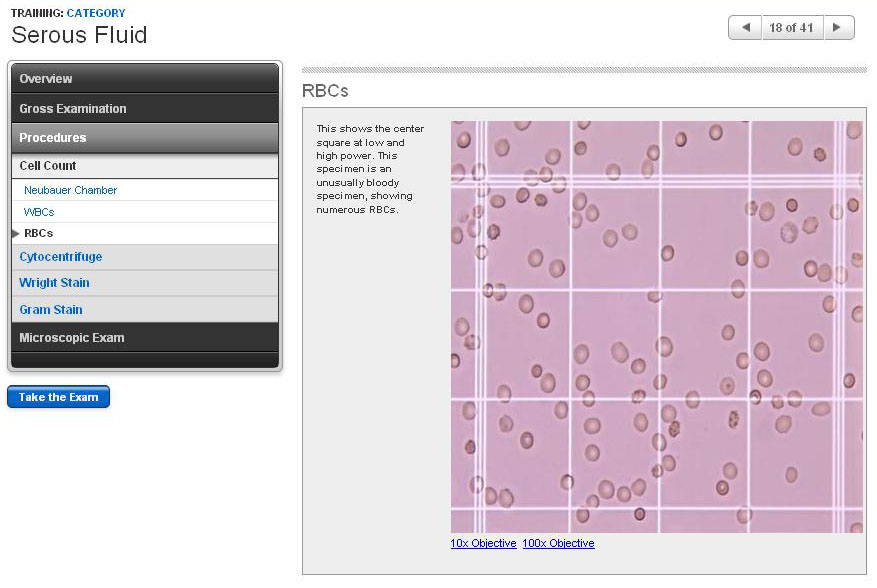Open the CATEGORY training link
877x588 pixels.
coord(96,13)
